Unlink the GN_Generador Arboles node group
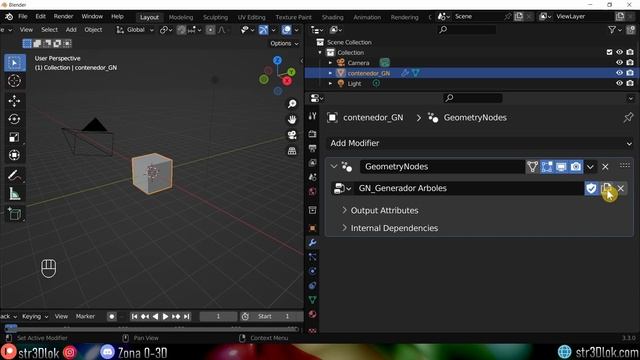Screen dimensions: 640x360 [621, 188]
